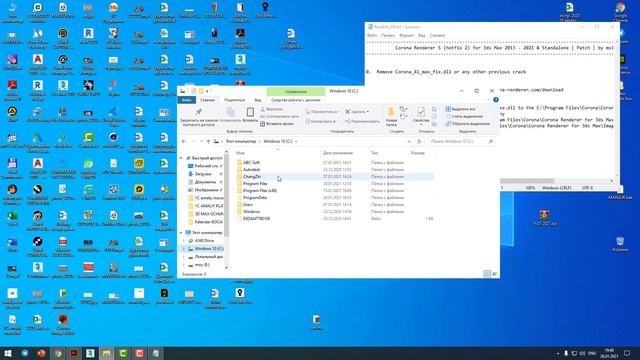The image size is (640, 360).
Task: Click Переименовать (Rename) in ribbon
Action: coord(362,121)
